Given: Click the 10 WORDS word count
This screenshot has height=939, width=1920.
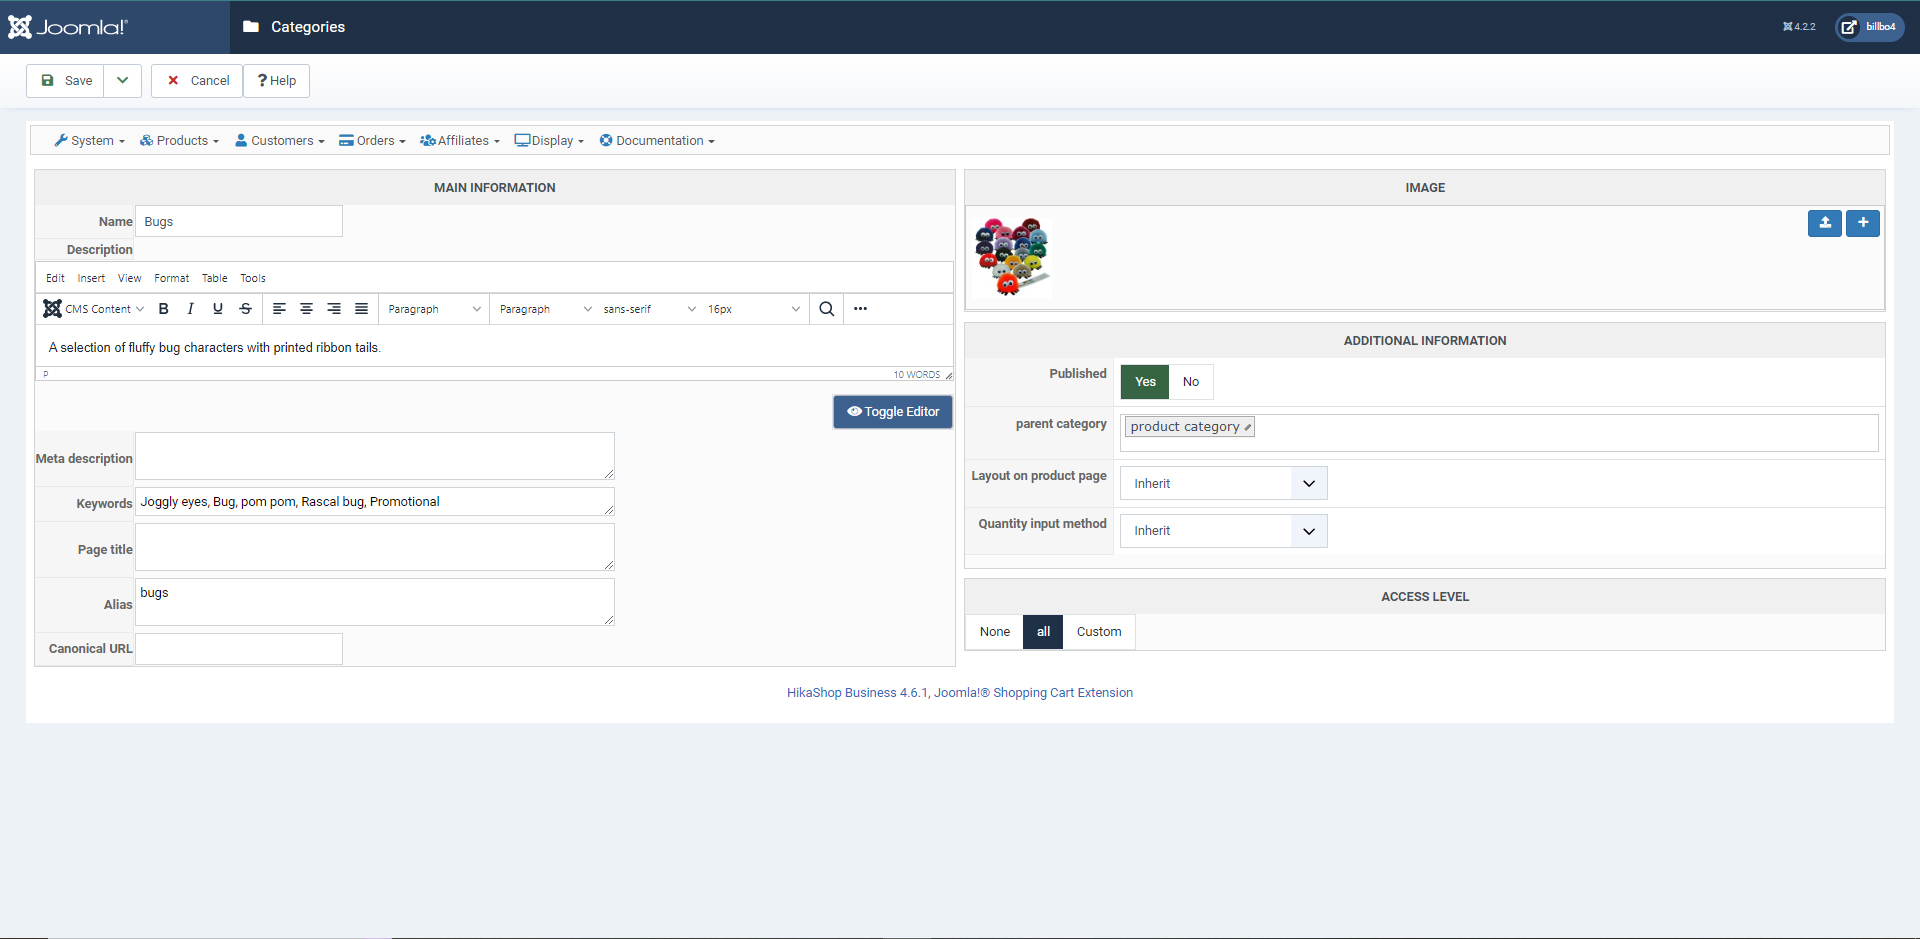Looking at the screenshot, I should [917, 375].
